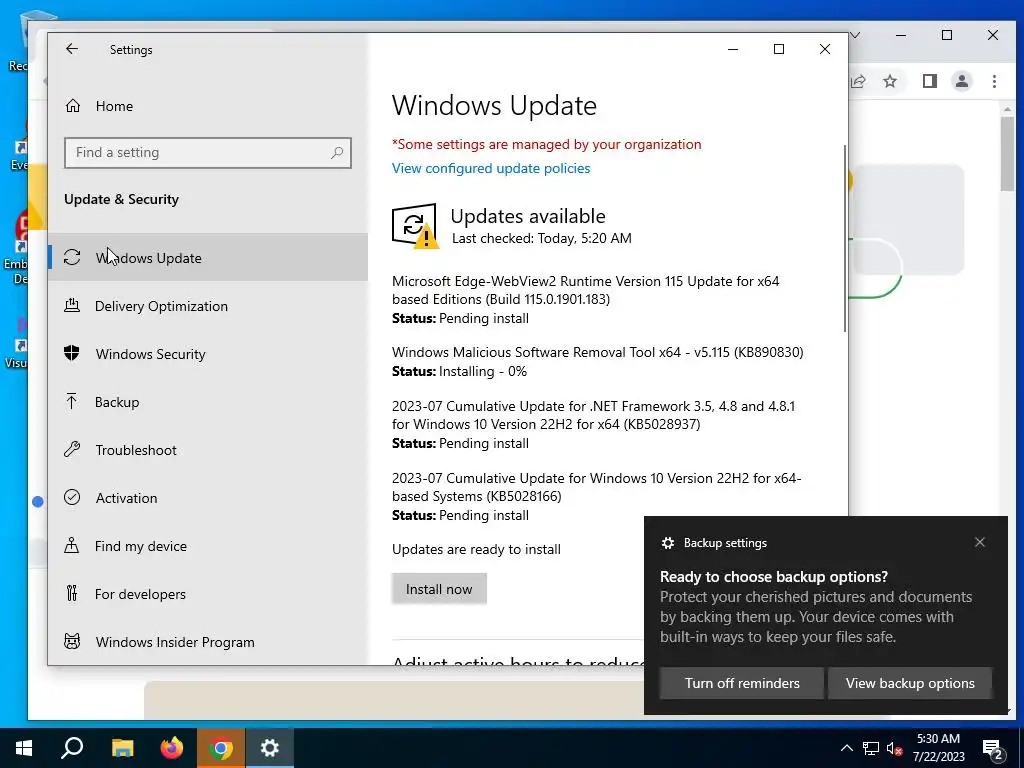Dismiss the Backup settings notification
The image size is (1024, 768).
tap(980, 542)
